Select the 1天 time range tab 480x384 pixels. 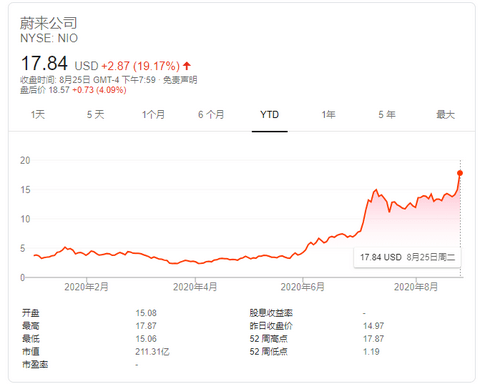38,115
